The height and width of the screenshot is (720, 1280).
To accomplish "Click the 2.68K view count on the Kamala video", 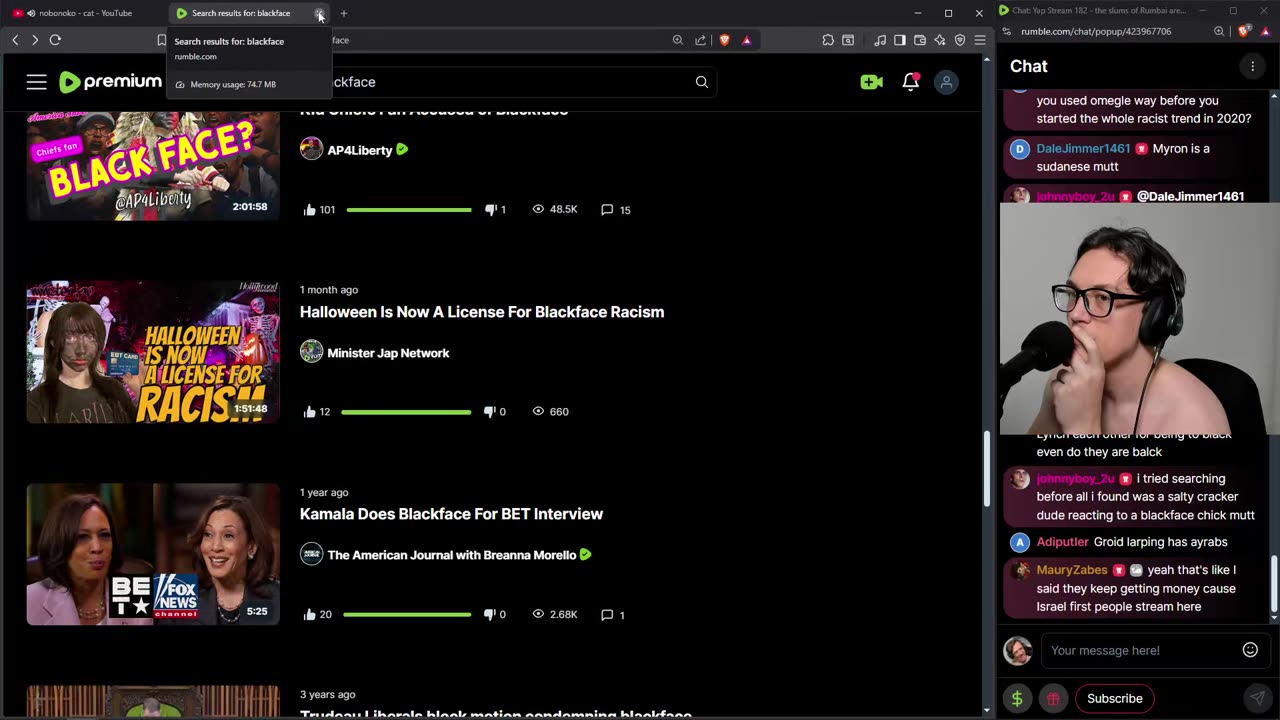I will [x=555, y=615].
